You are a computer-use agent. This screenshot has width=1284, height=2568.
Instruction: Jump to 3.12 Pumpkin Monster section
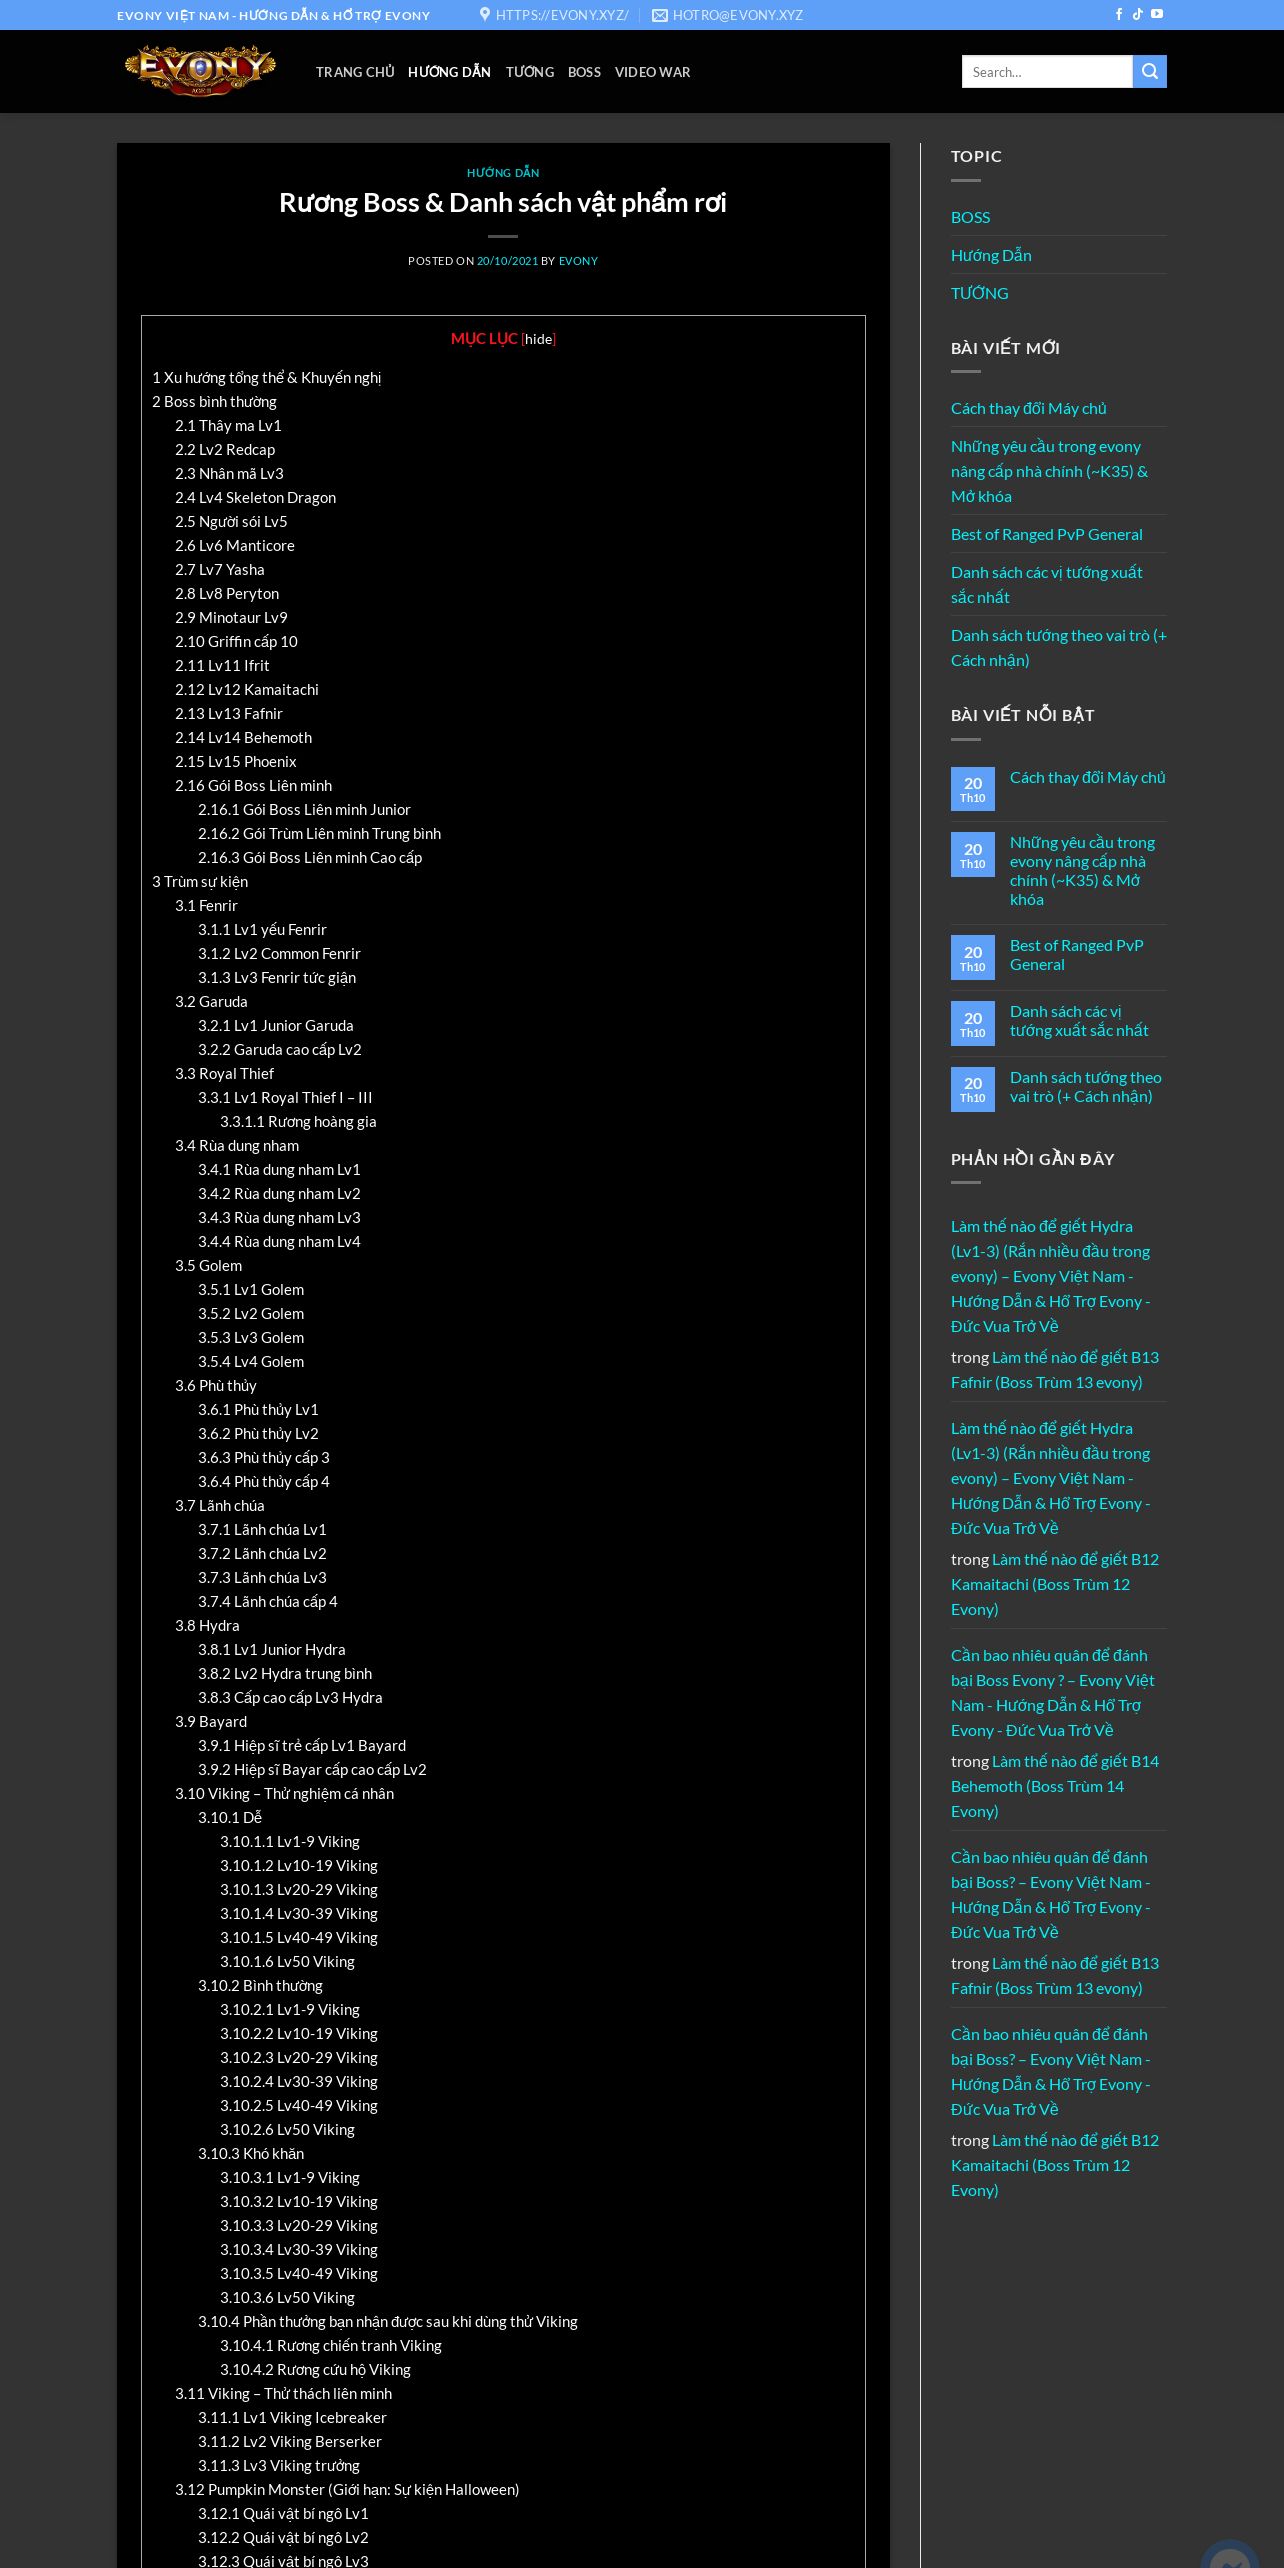[x=347, y=2490]
